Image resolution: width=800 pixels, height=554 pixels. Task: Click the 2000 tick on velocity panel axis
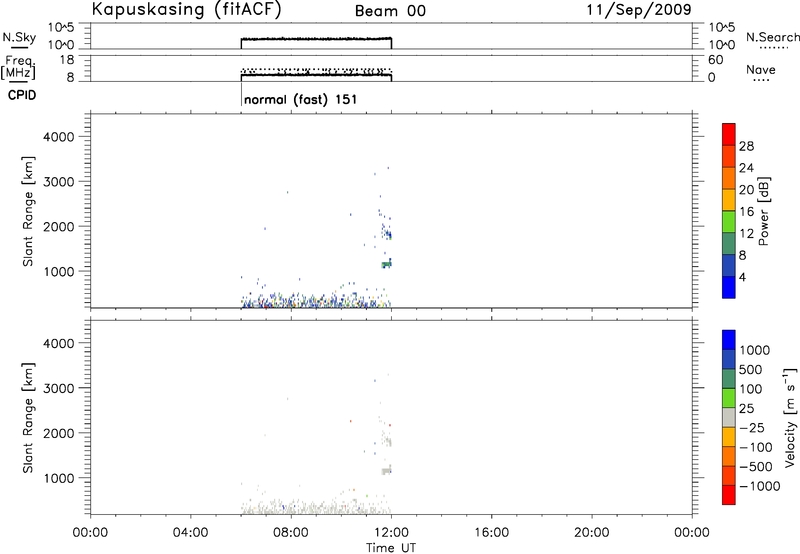click(59, 433)
